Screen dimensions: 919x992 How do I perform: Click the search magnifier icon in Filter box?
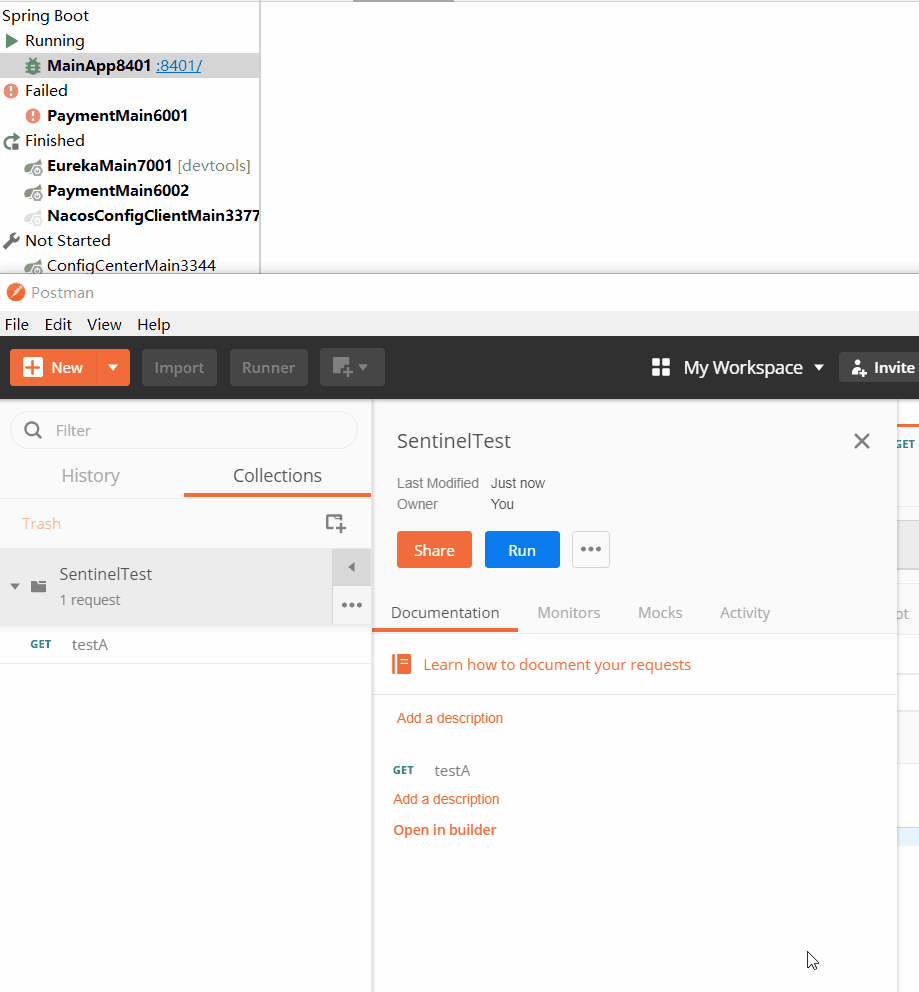(x=33, y=430)
